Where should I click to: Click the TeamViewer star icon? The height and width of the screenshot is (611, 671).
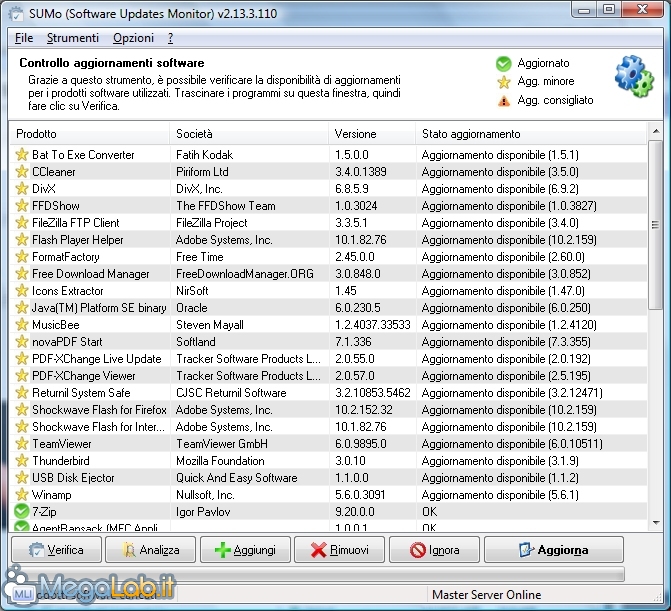[21, 444]
